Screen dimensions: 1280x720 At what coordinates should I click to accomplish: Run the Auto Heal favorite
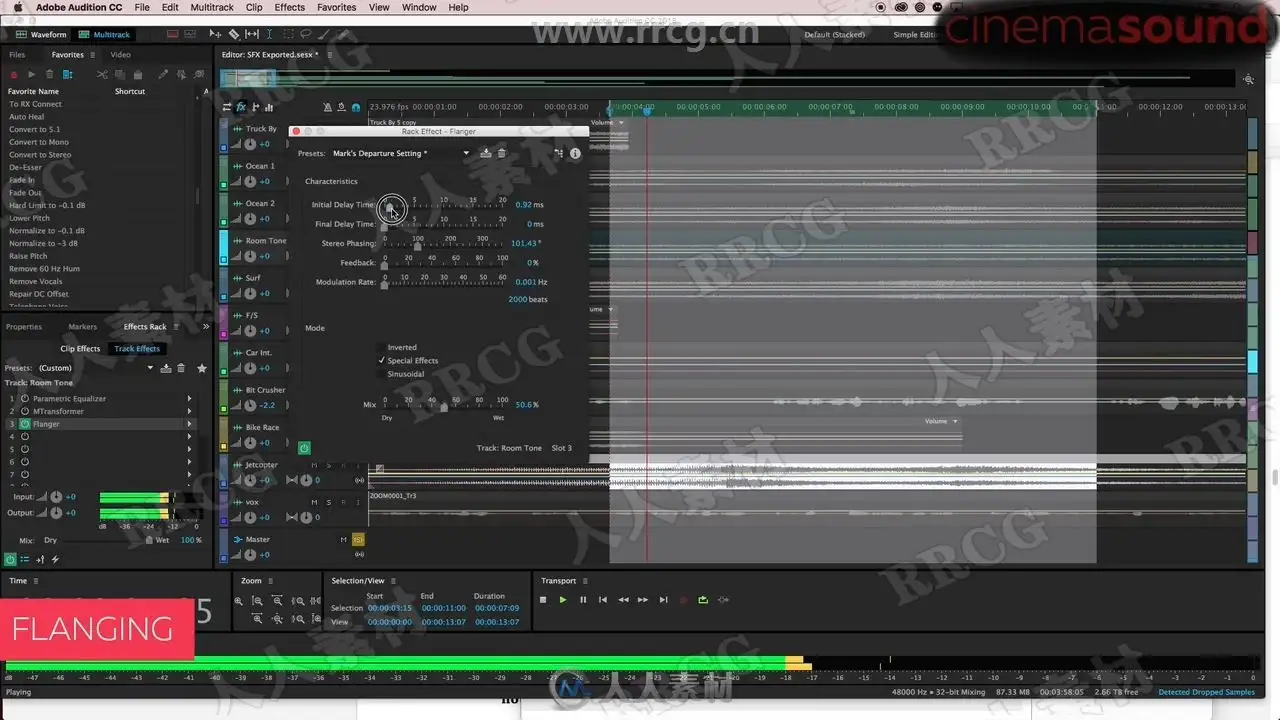tap(27, 117)
